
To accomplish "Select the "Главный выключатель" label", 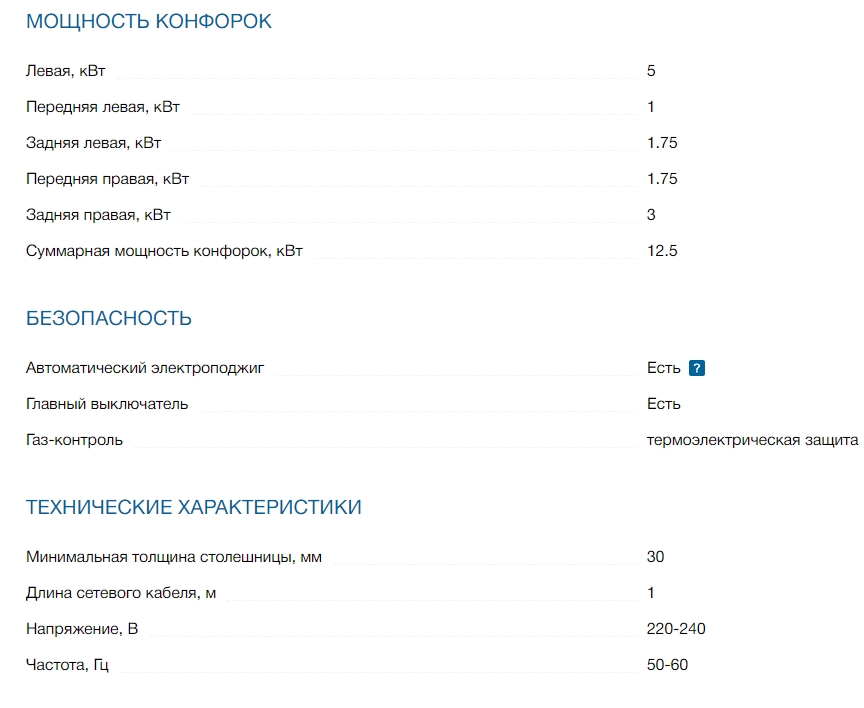I will tap(107, 404).
